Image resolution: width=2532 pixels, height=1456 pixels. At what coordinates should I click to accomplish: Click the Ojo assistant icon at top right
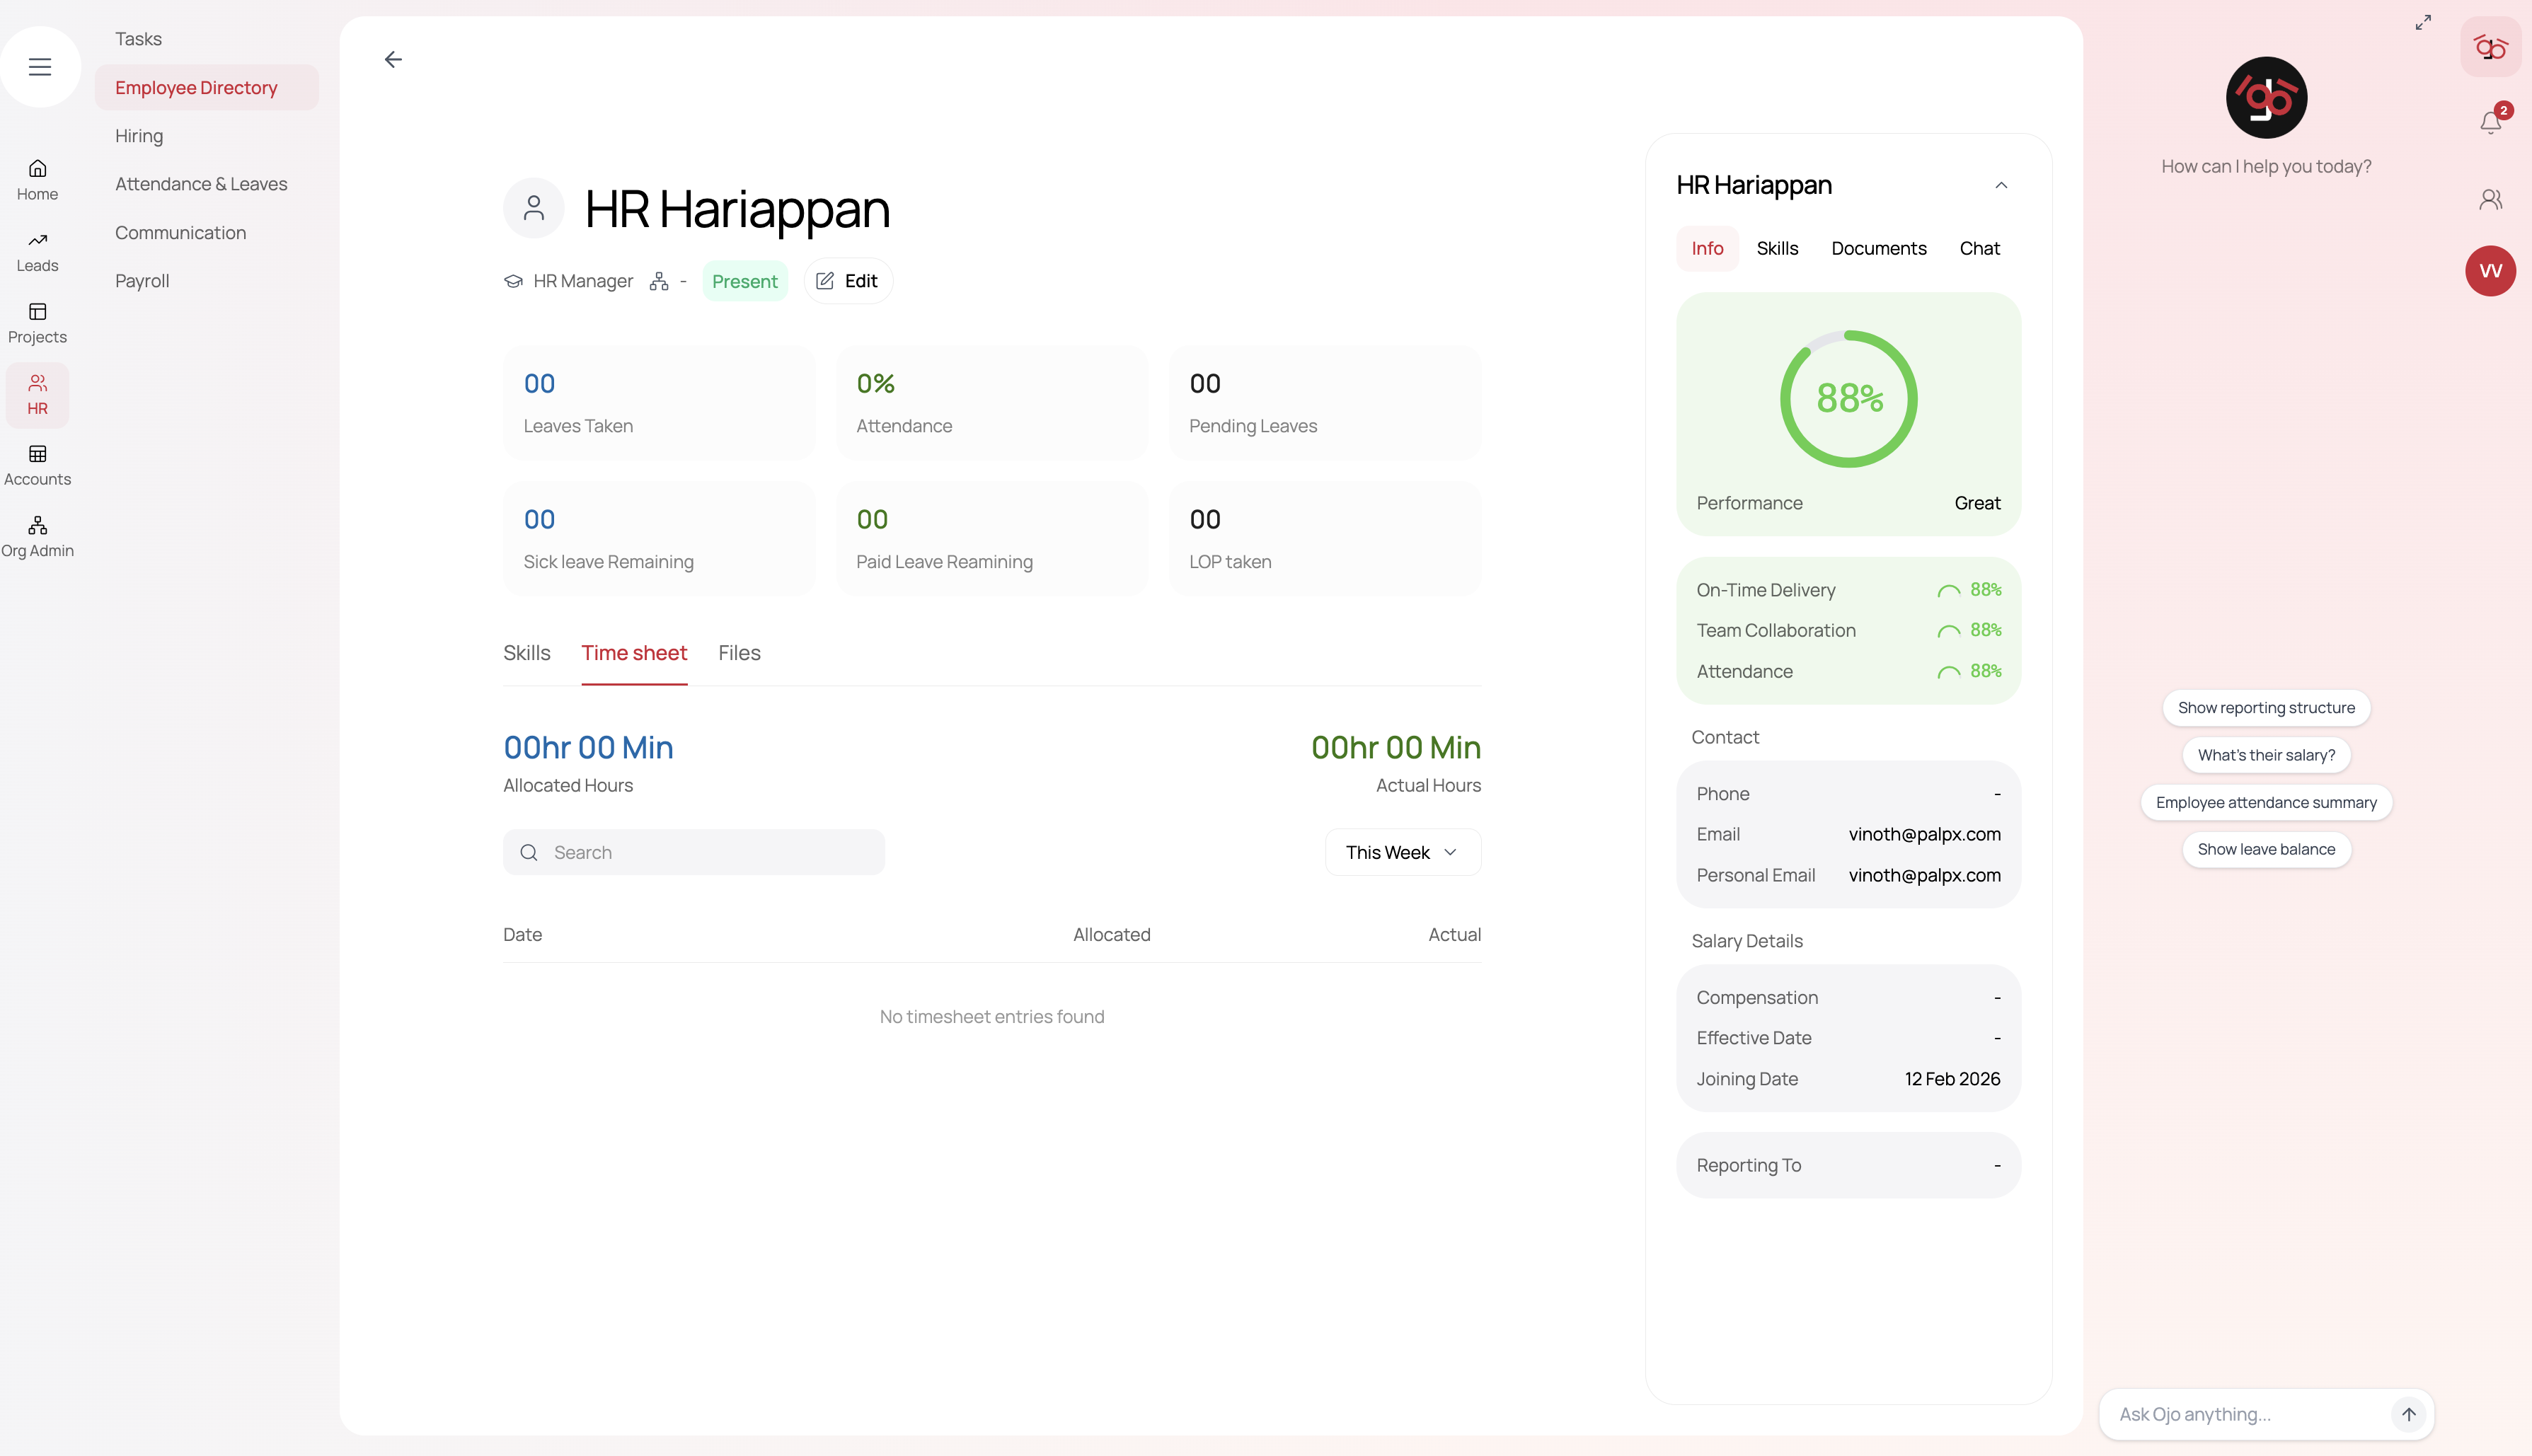2490,47
